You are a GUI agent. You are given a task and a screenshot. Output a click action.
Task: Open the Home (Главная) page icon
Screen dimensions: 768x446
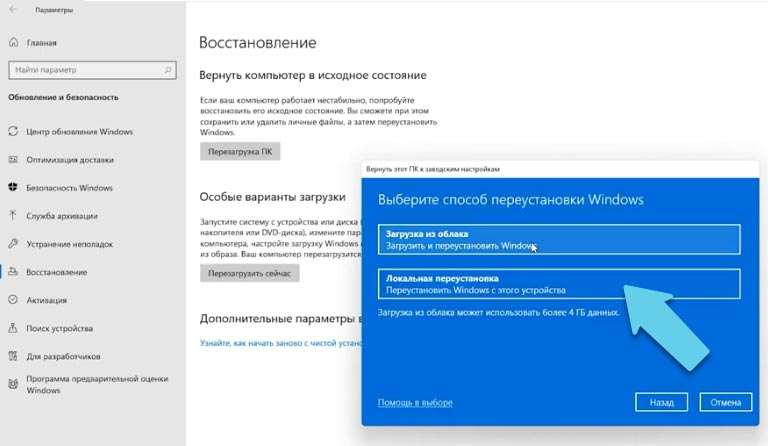[14, 43]
